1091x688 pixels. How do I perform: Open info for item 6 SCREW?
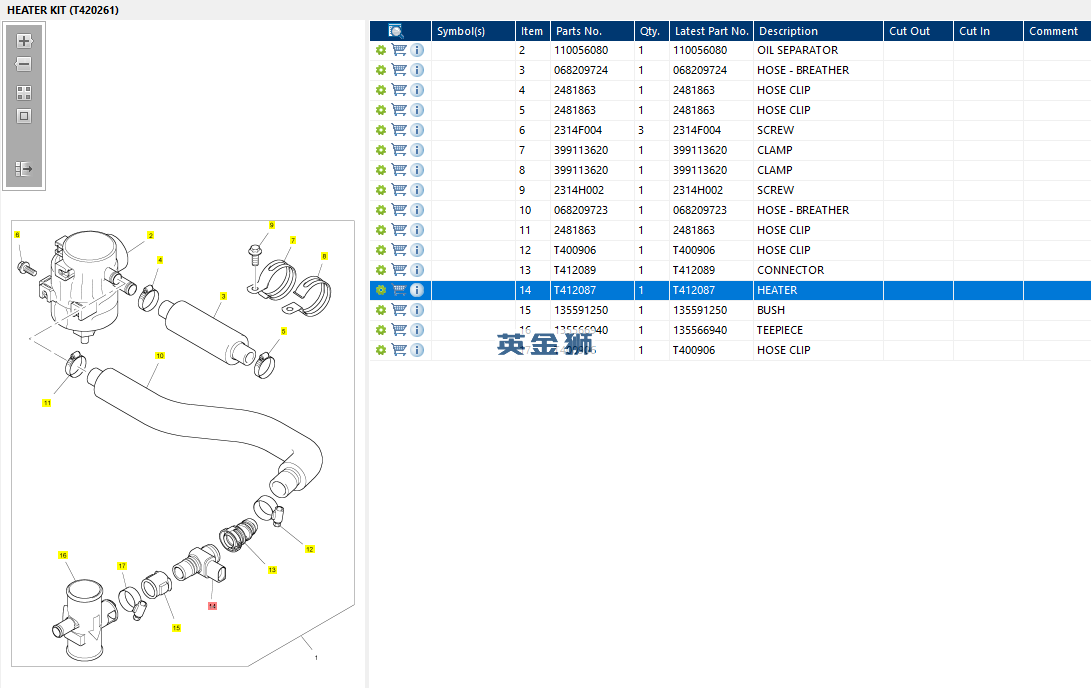pyautogui.click(x=417, y=130)
